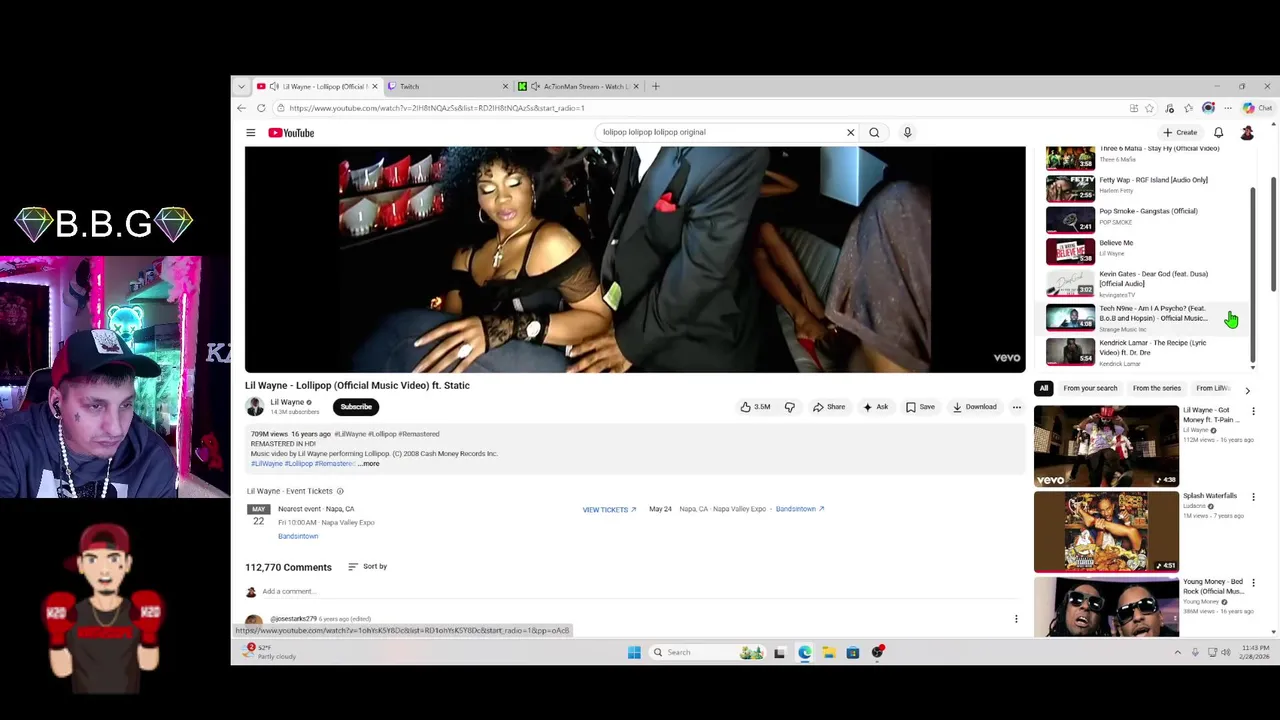Open options for Splash Waterfalls recommendation
This screenshot has height=720, width=1280.
[x=1253, y=497]
